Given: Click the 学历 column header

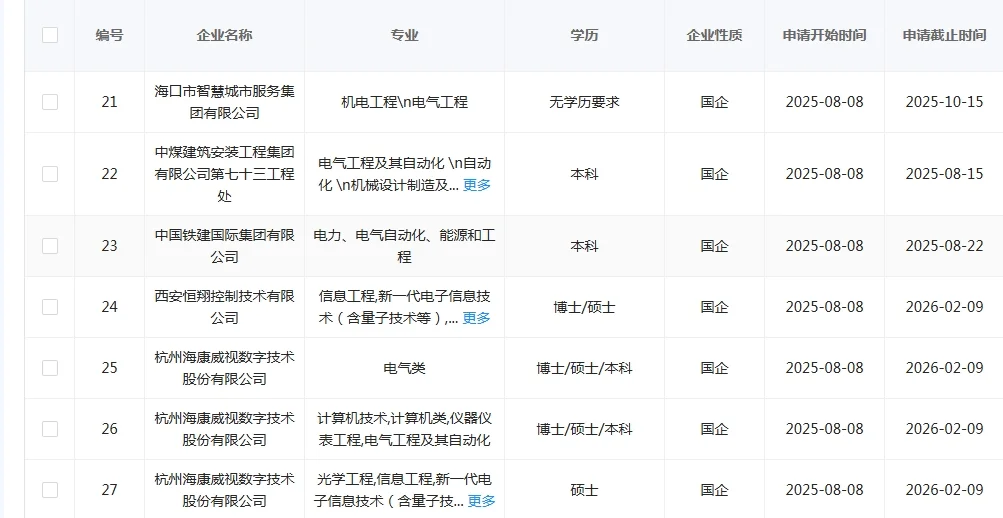Looking at the screenshot, I should (x=584, y=35).
